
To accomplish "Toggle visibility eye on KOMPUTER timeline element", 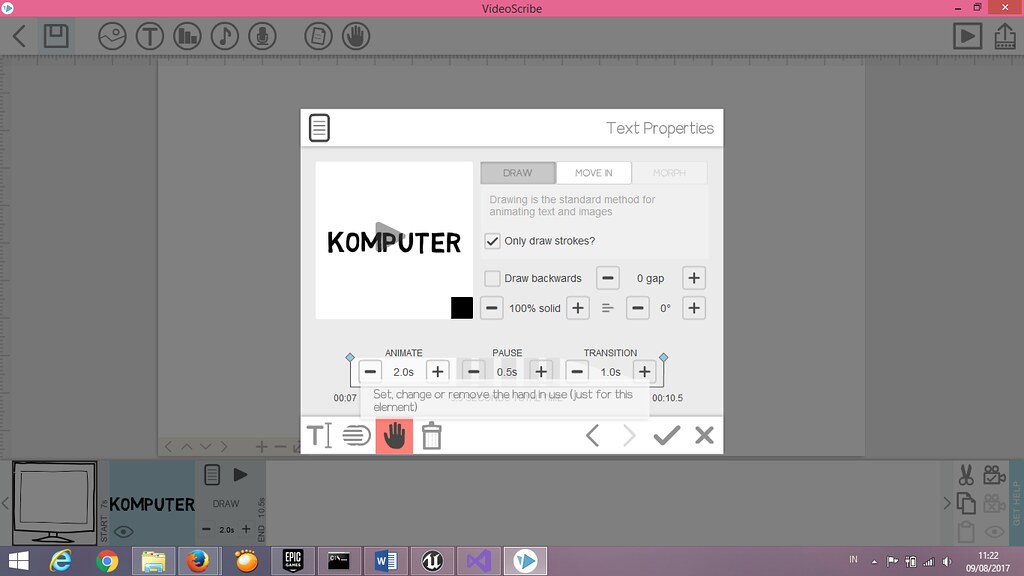I will [123, 532].
